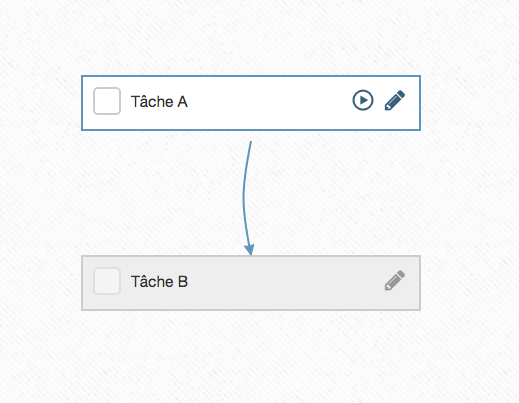Image resolution: width=519 pixels, height=403 pixels.
Task: Open editor with blue pencil icon
Action: click(x=395, y=100)
